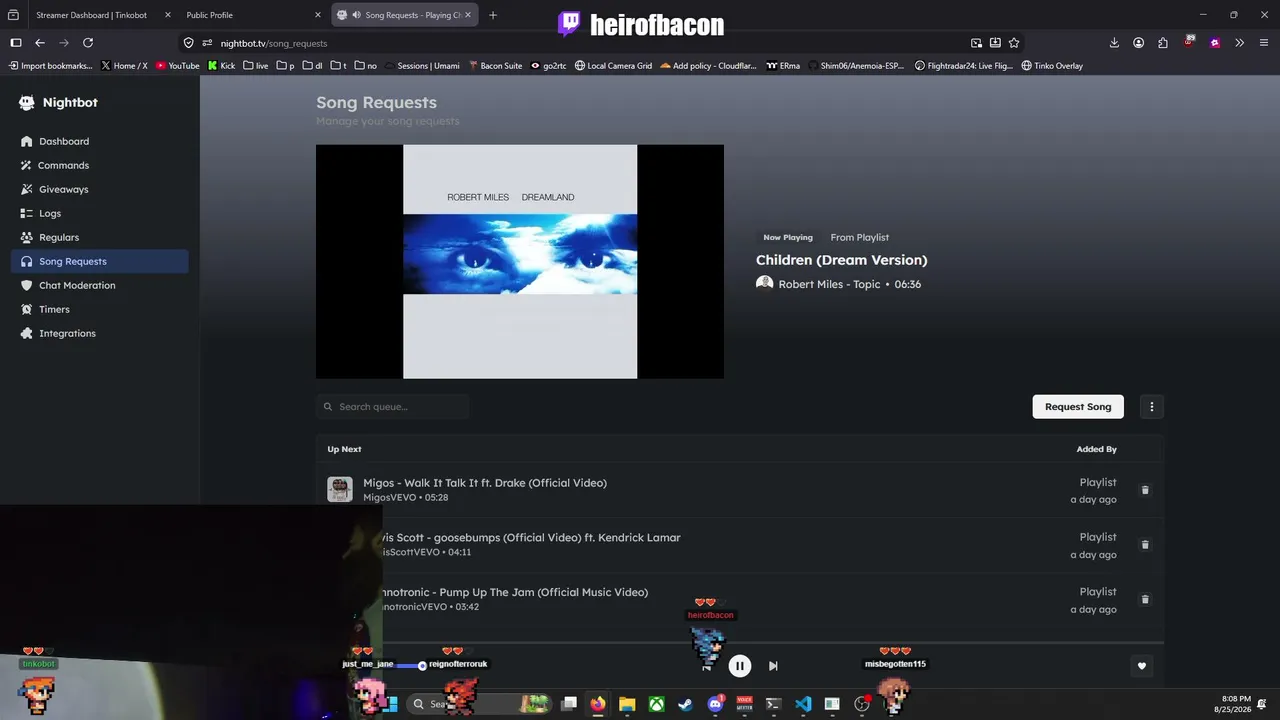Go to Giveaways in the sidebar

tap(63, 189)
